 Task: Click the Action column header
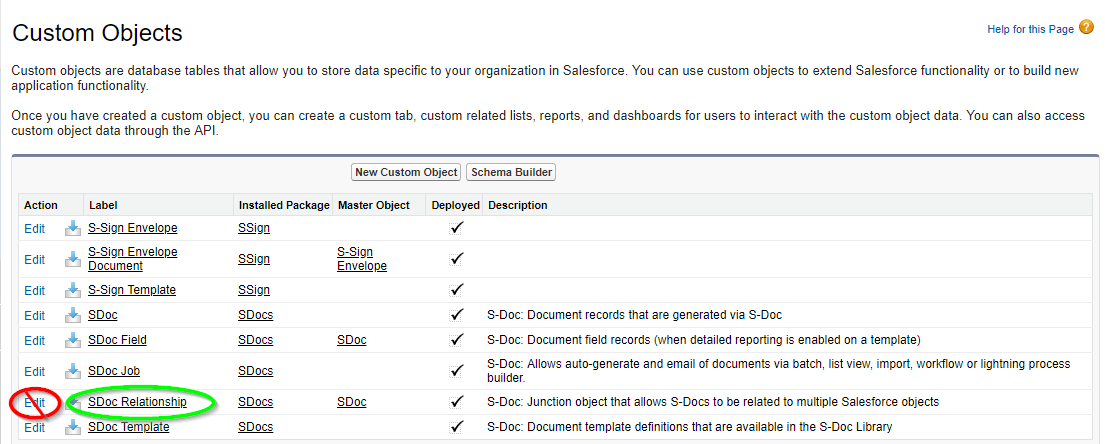(41, 205)
